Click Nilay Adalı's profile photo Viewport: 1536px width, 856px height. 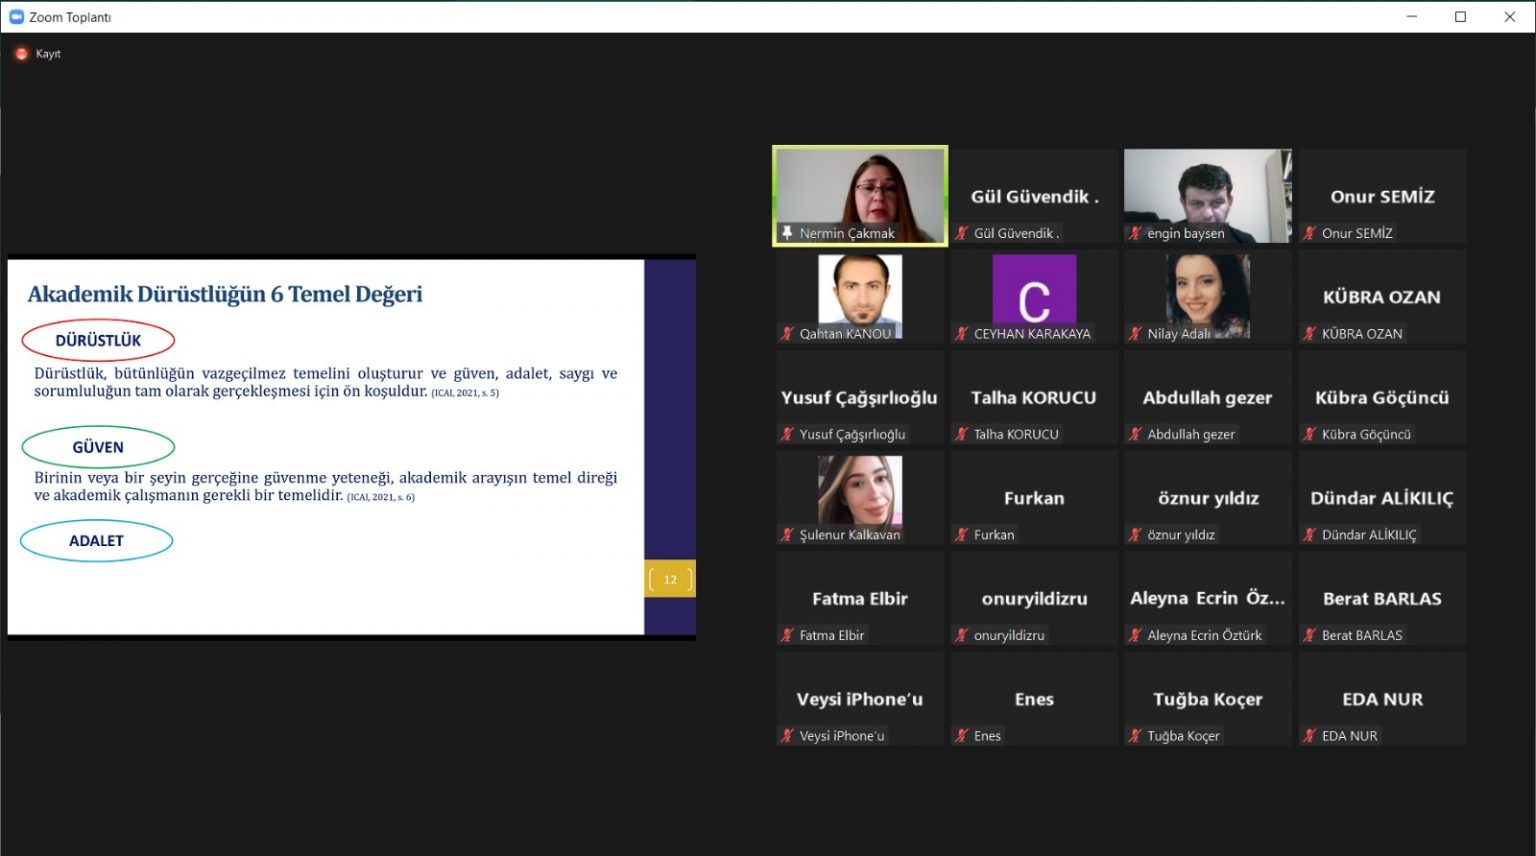click(x=1207, y=292)
